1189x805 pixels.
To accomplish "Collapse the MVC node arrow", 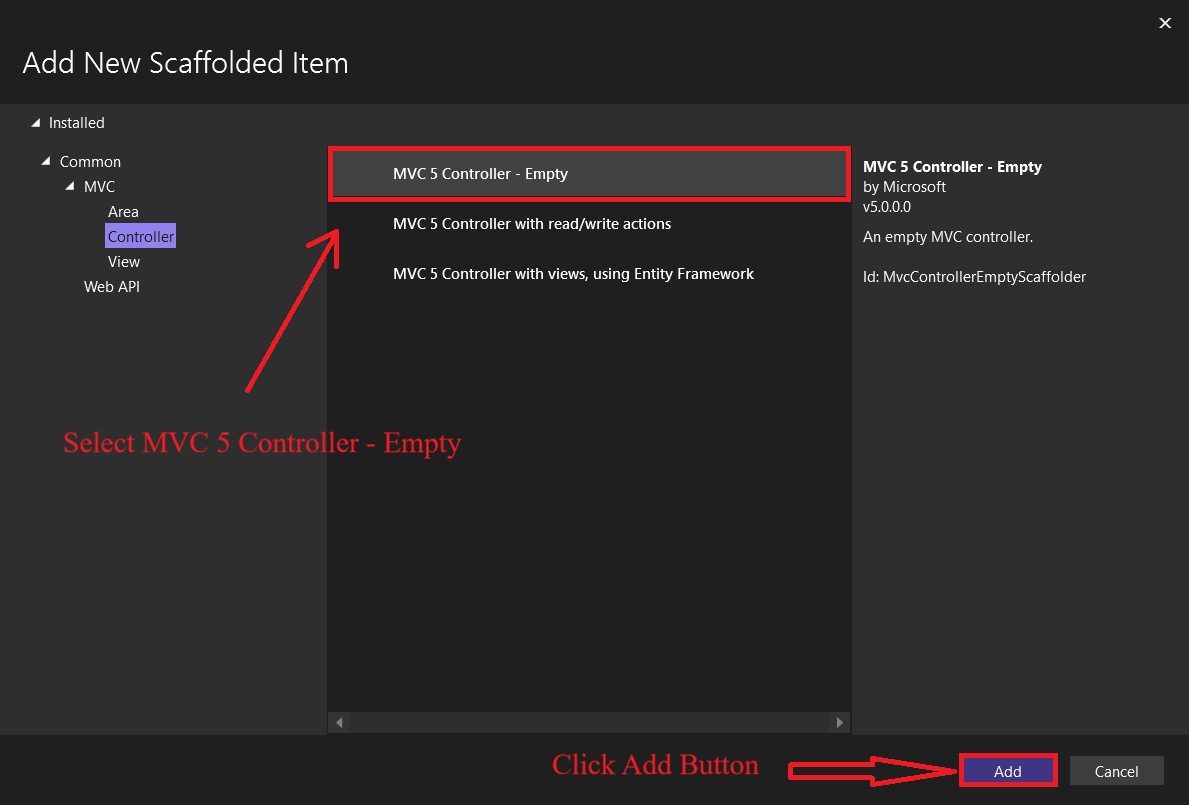I will tap(70, 187).
